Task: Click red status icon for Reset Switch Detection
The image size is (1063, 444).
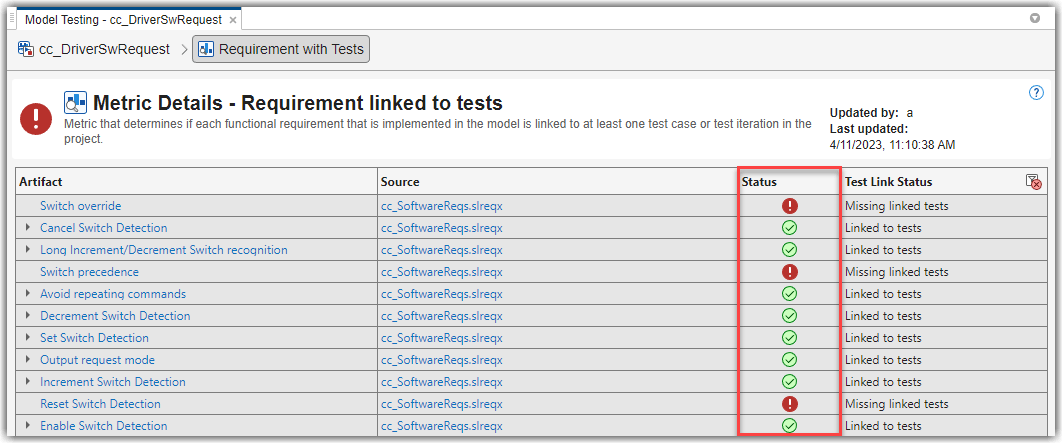Action: (789, 404)
